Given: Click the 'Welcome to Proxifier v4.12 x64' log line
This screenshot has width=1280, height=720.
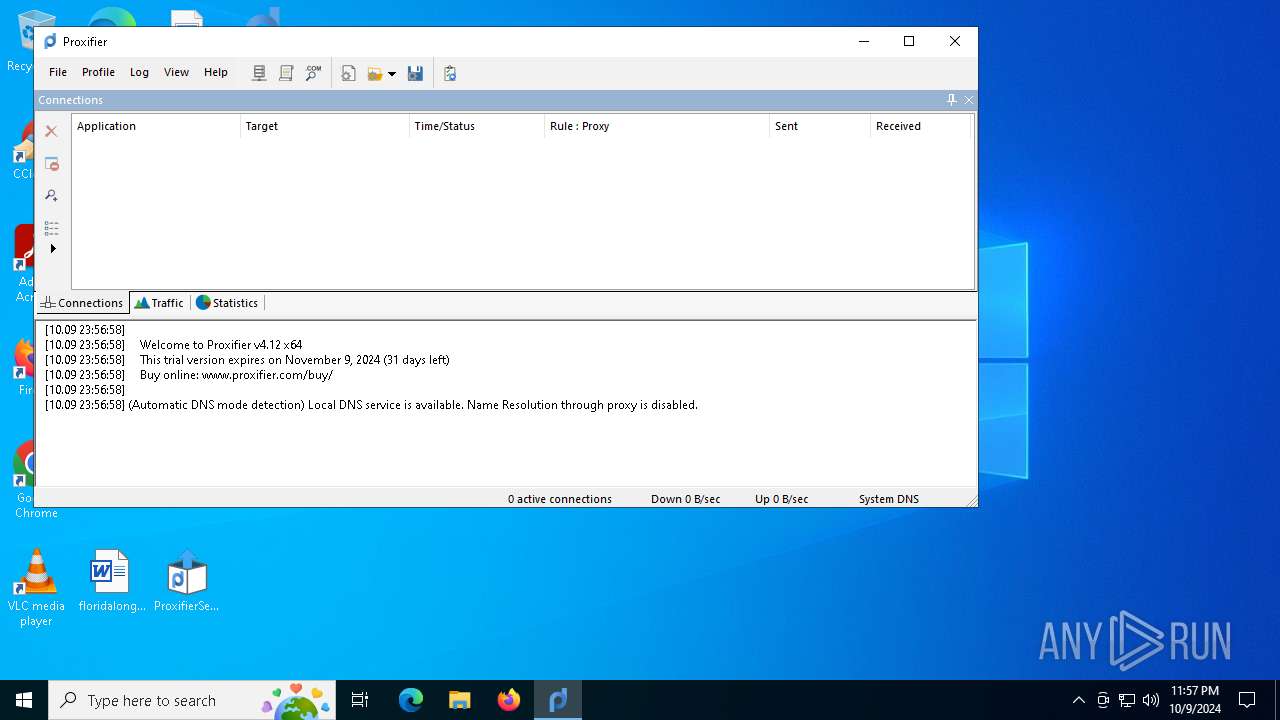Looking at the screenshot, I should [x=221, y=345].
